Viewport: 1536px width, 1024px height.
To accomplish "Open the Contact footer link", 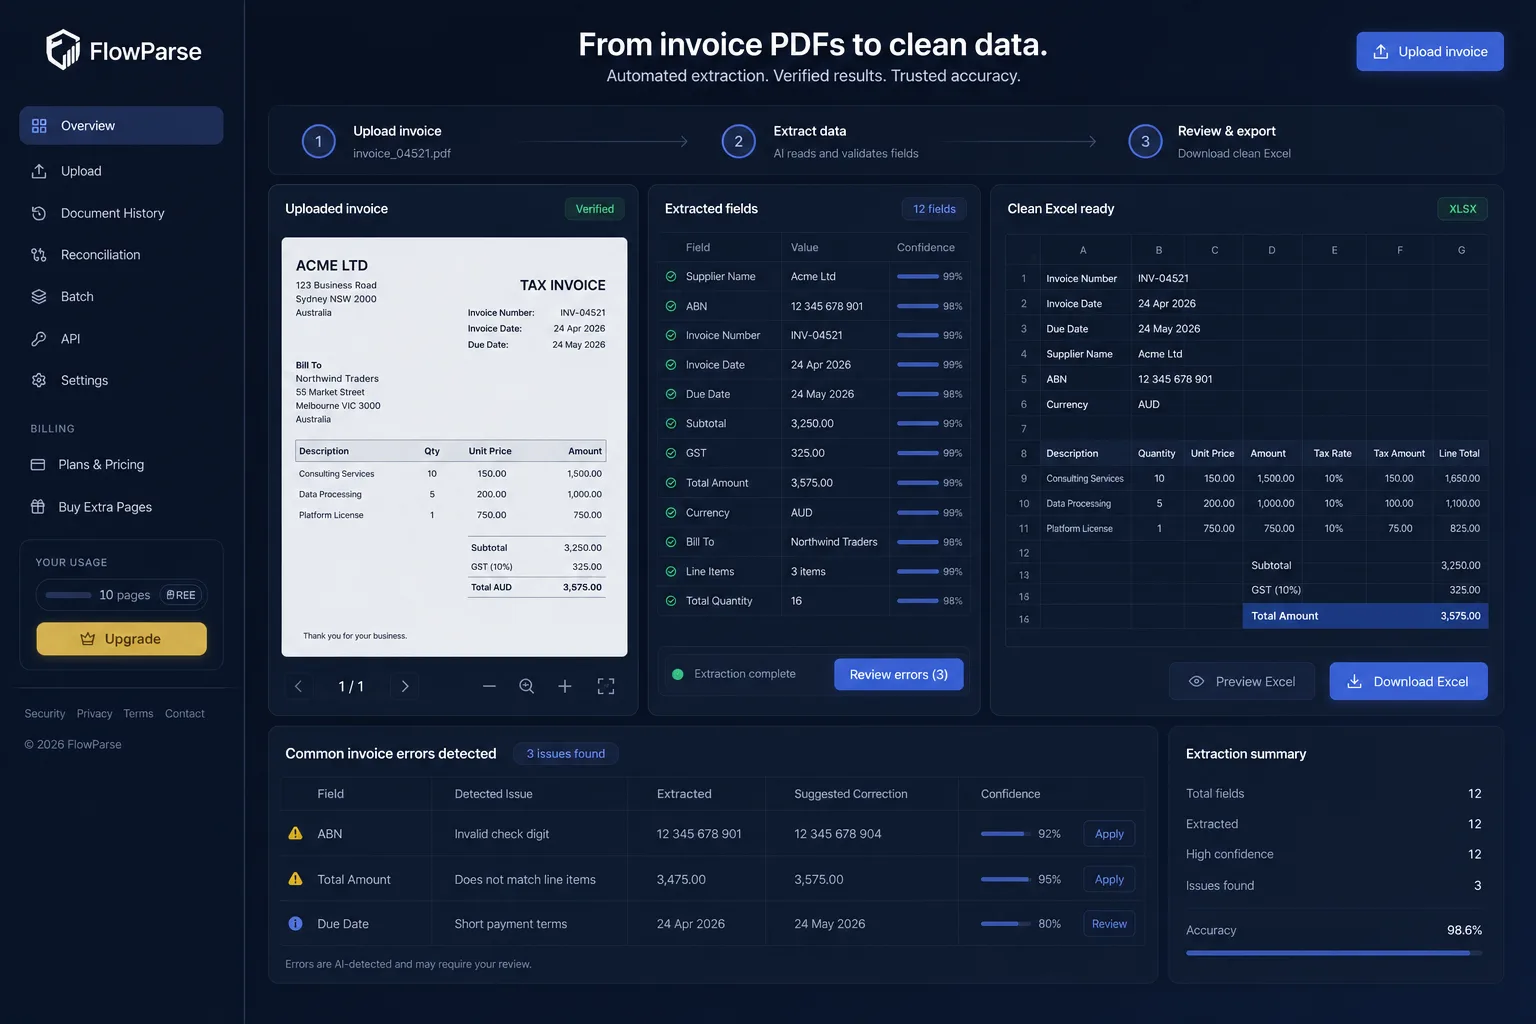I will coord(185,714).
